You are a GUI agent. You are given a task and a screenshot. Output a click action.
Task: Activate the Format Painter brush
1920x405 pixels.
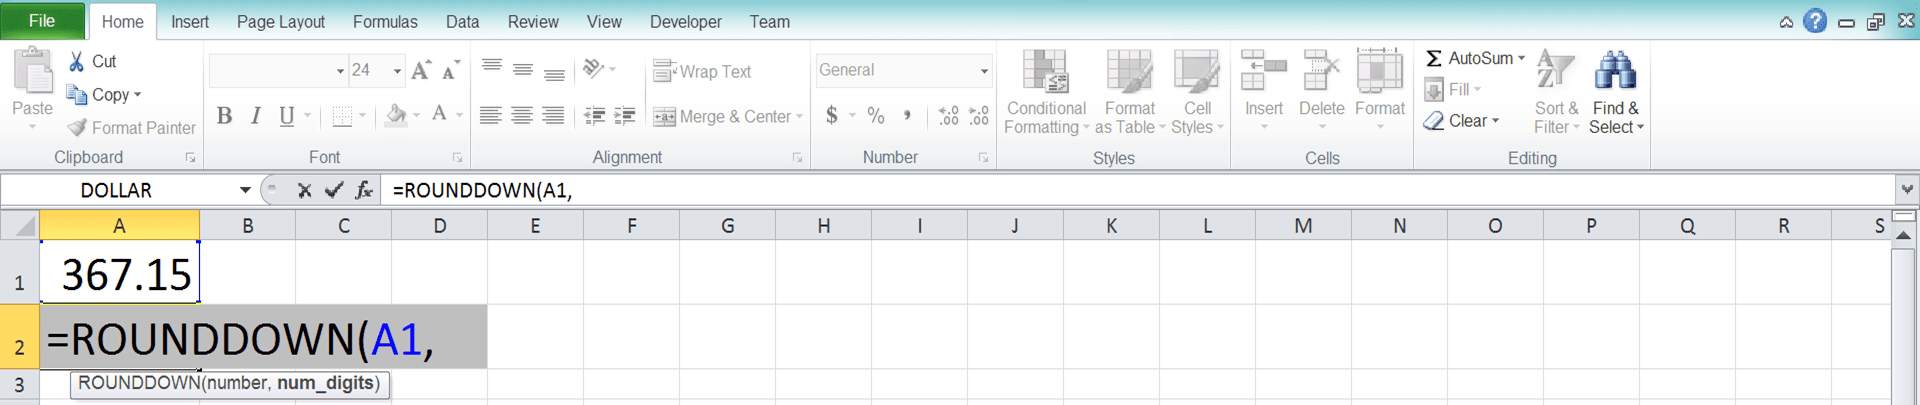pos(77,127)
